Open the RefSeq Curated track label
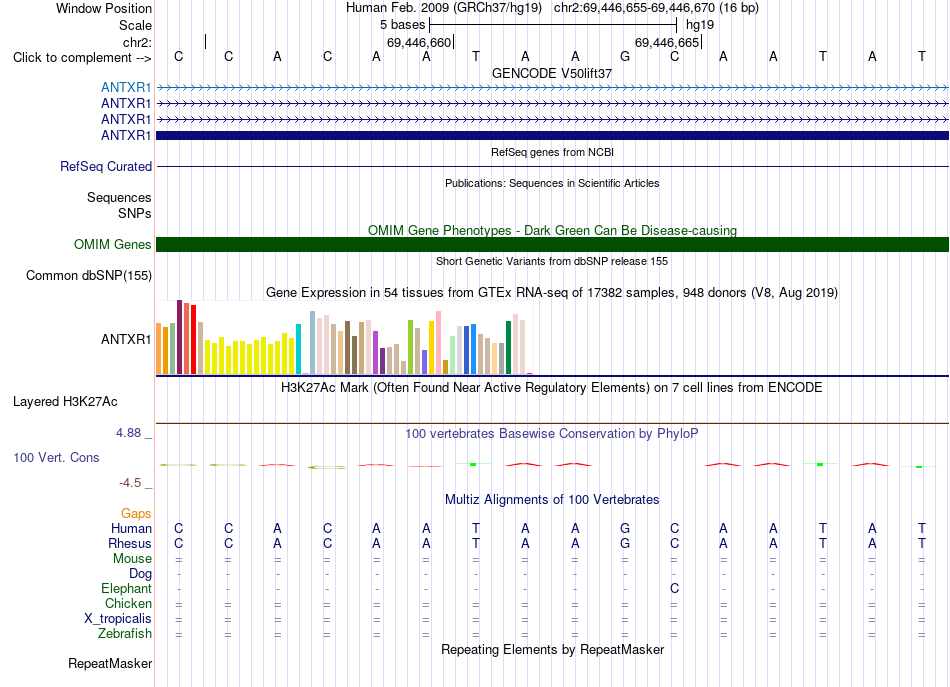950x687 pixels. [x=106, y=166]
